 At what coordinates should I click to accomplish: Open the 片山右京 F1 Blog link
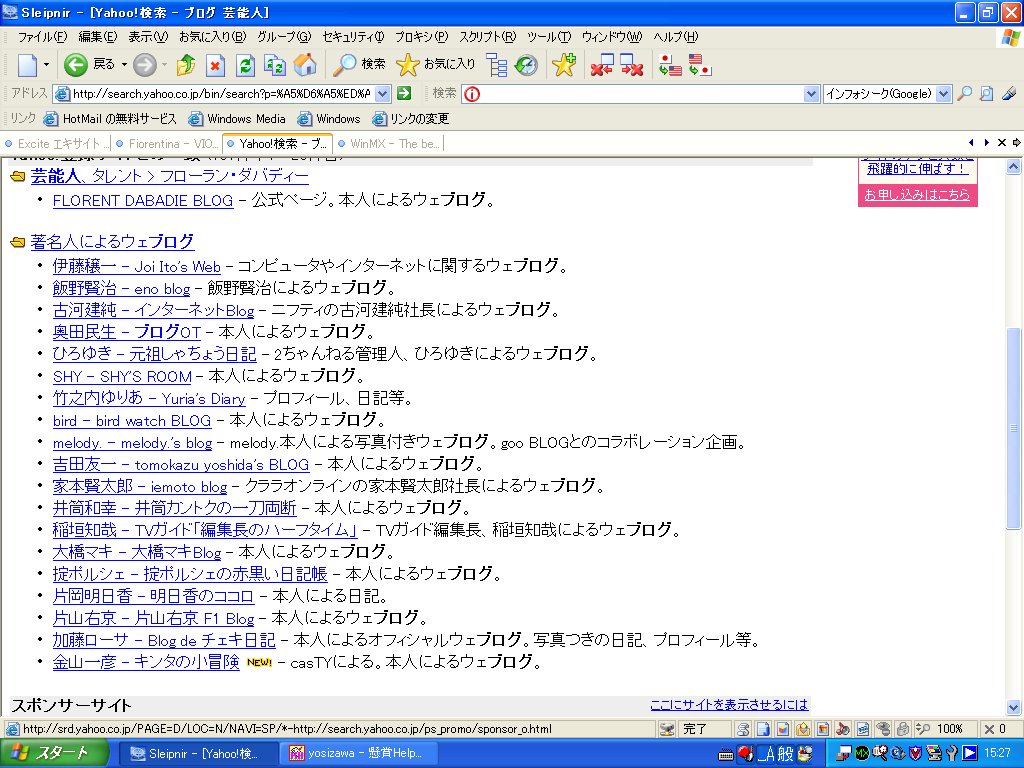click(x=153, y=618)
